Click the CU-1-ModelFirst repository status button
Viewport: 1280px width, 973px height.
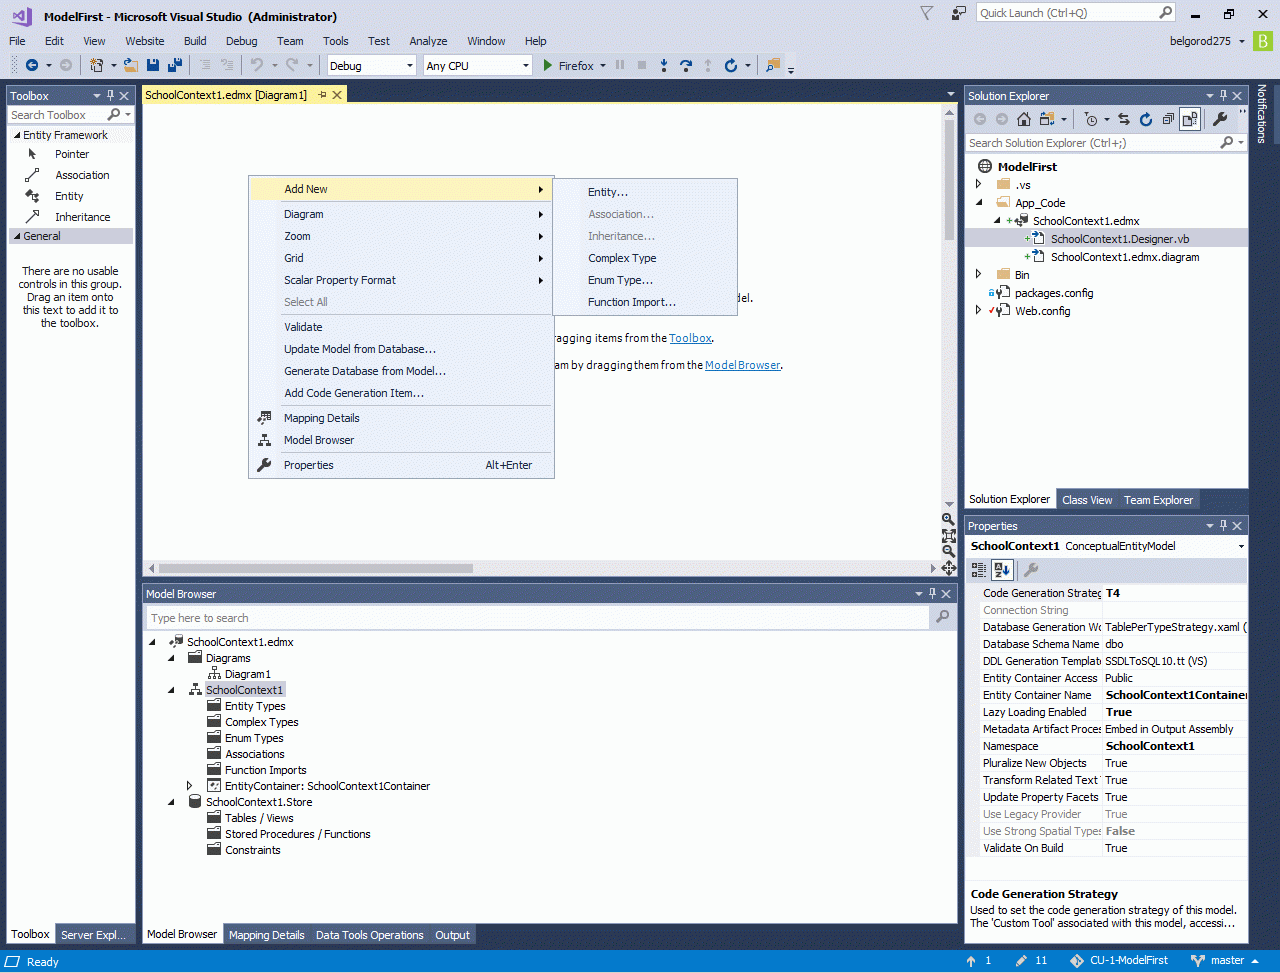(1118, 961)
